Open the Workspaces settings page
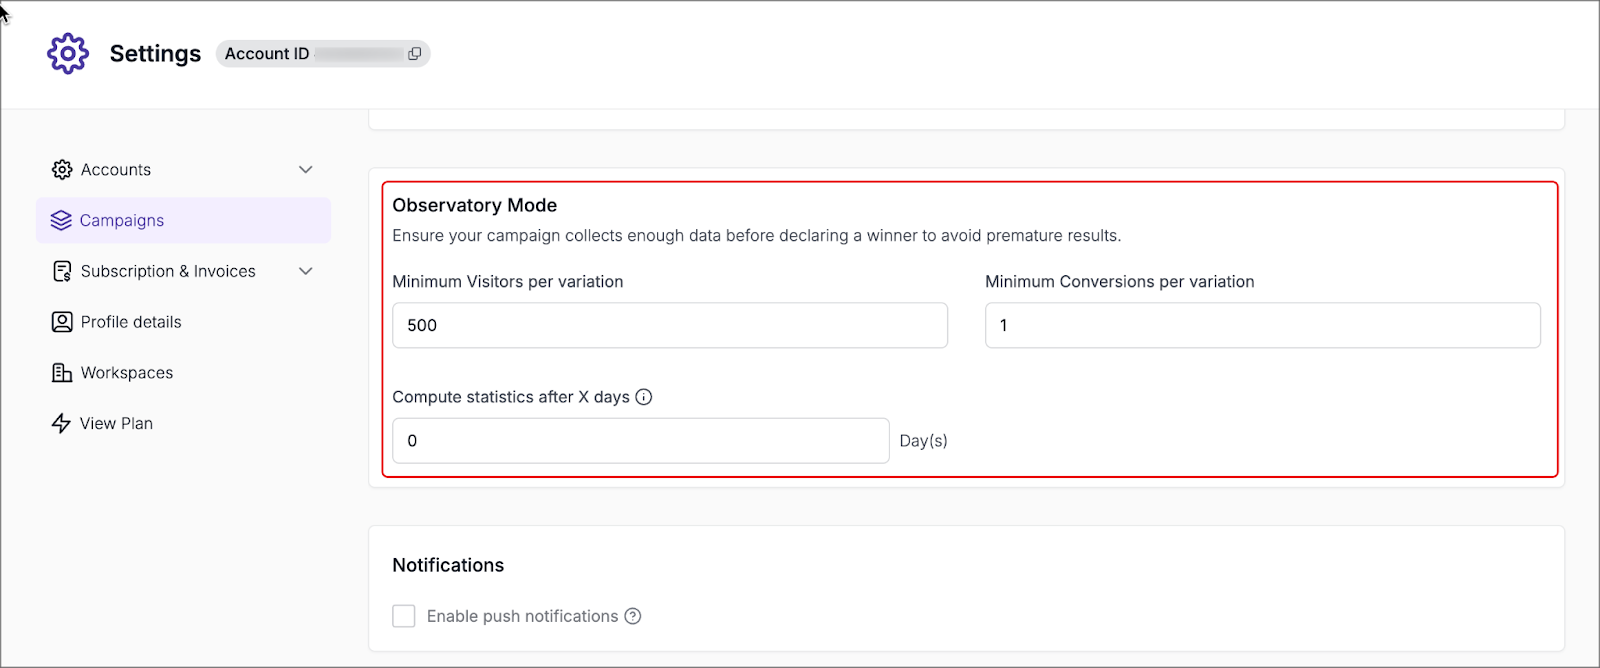1600x668 pixels. (127, 373)
